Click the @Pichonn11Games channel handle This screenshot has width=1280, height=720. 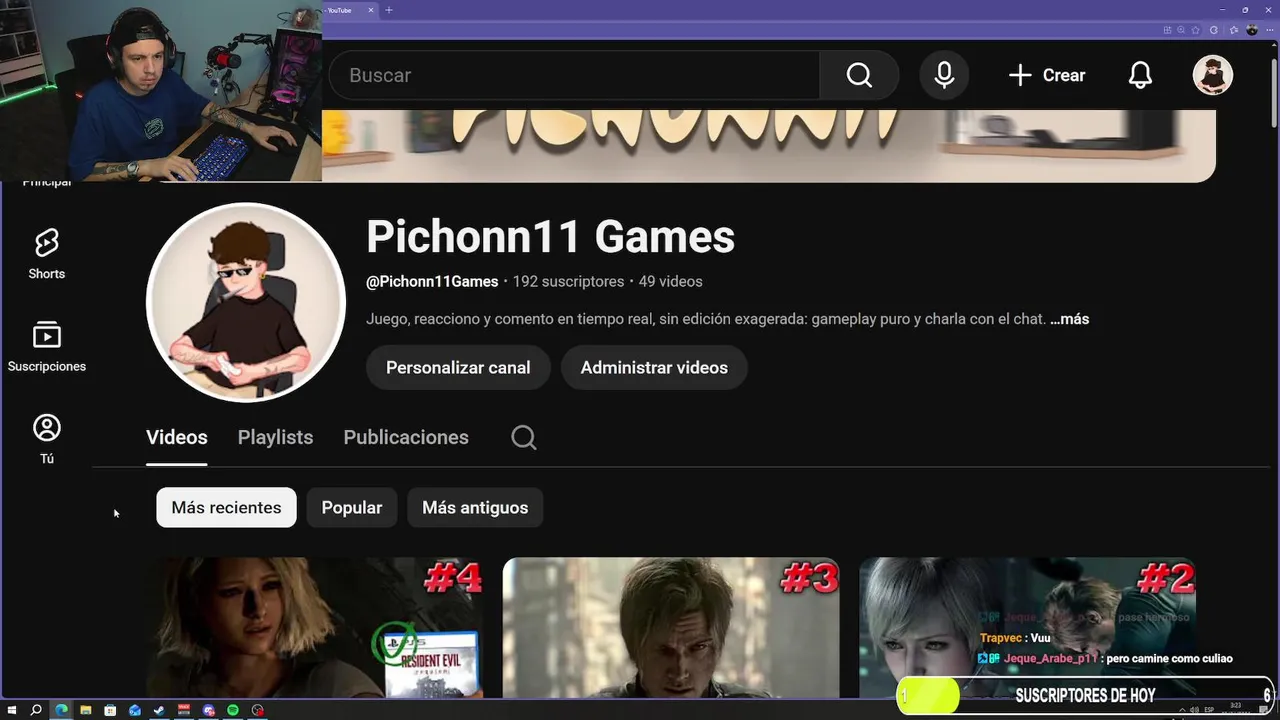pyautogui.click(x=432, y=281)
